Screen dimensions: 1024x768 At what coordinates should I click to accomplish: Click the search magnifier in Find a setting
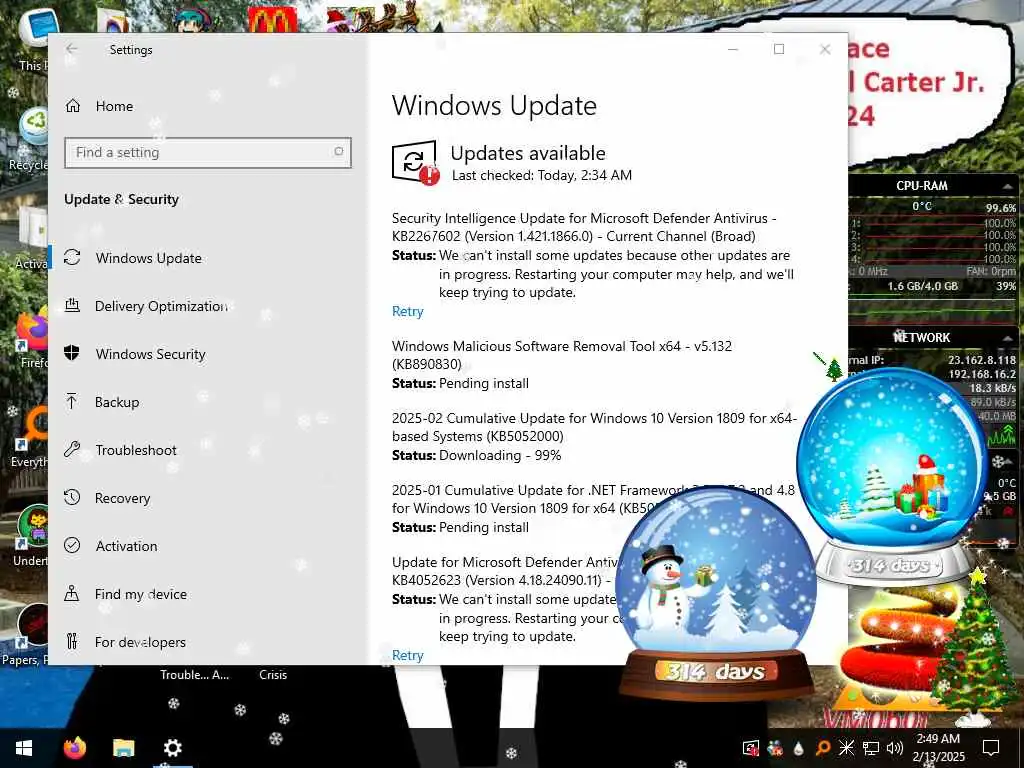338,152
